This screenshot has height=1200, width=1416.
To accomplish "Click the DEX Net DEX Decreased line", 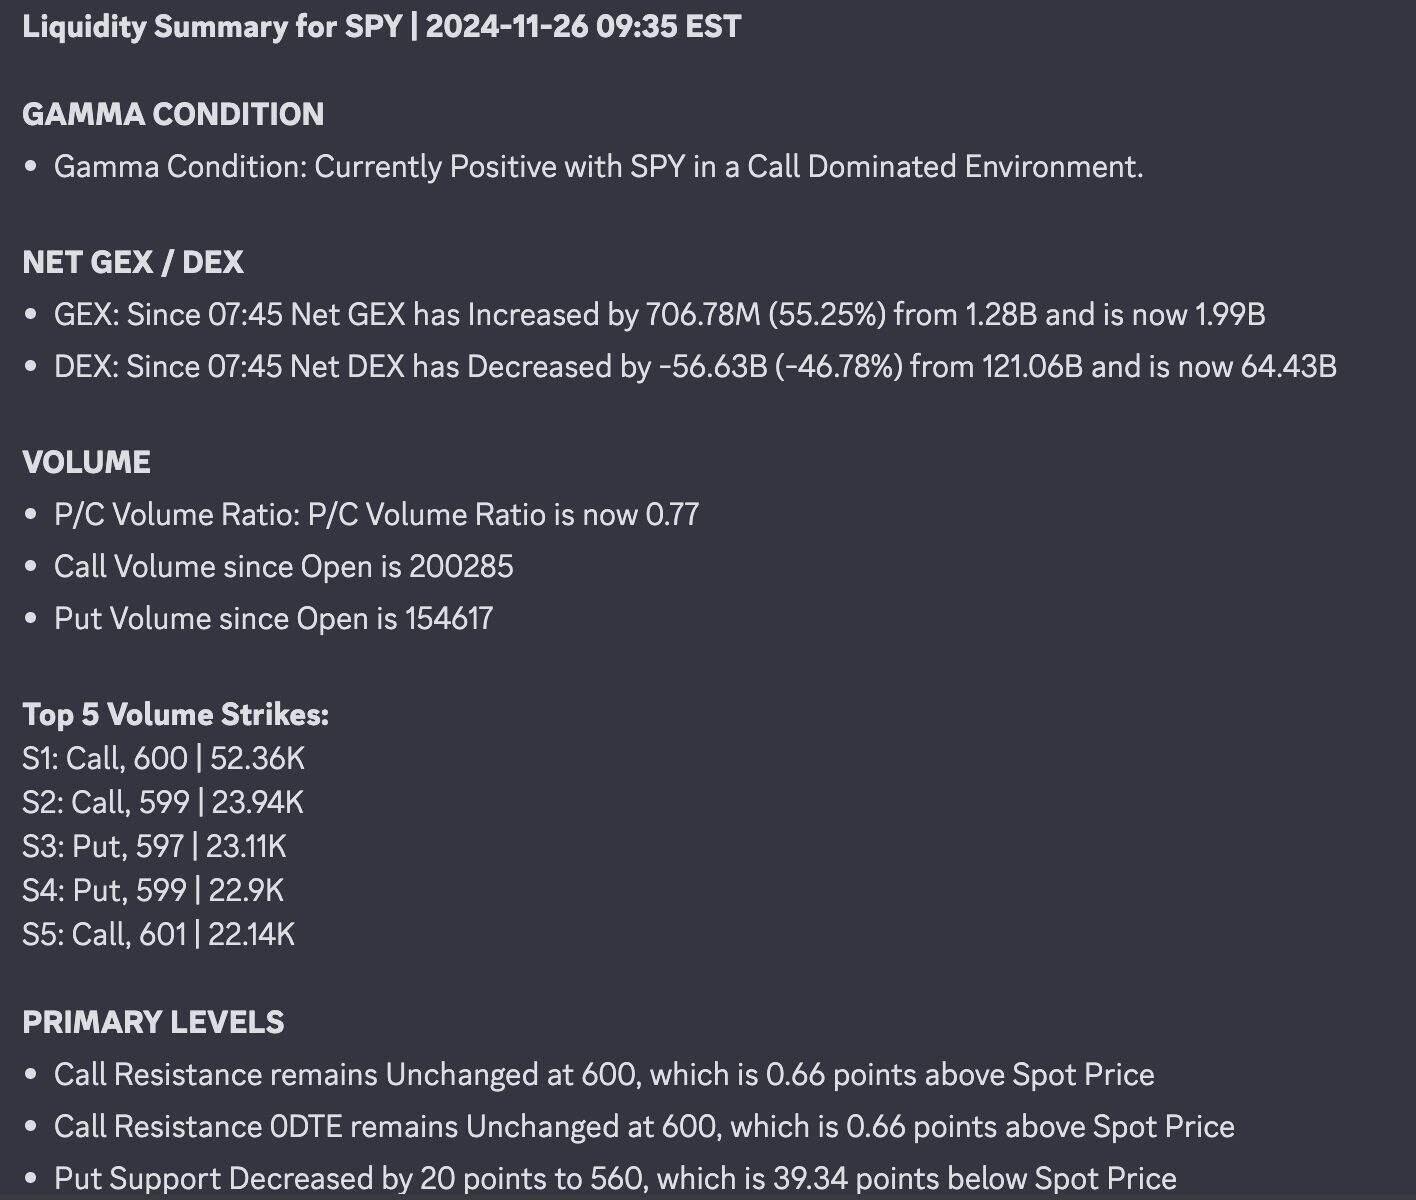I will click(x=695, y=366).
